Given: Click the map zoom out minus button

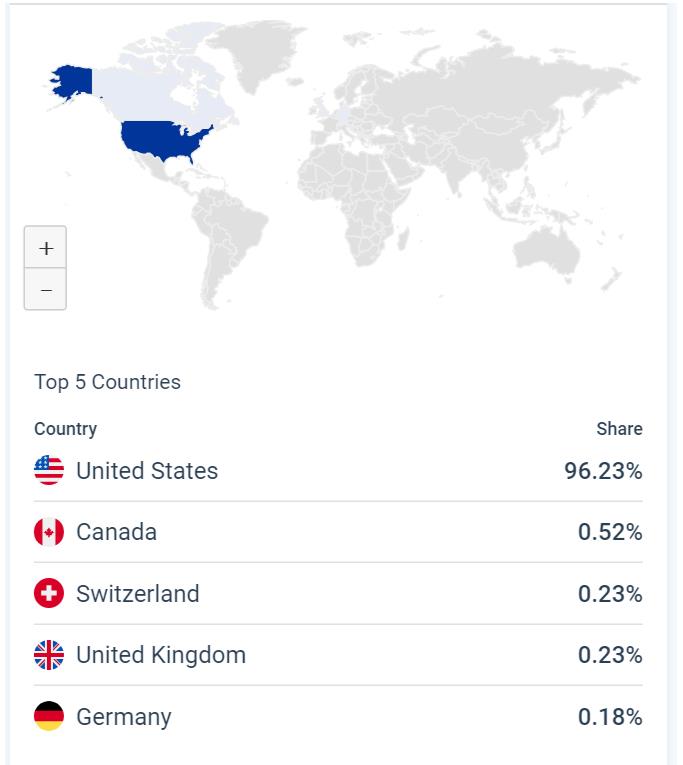Looking at the screenshot, I should 45,290.
